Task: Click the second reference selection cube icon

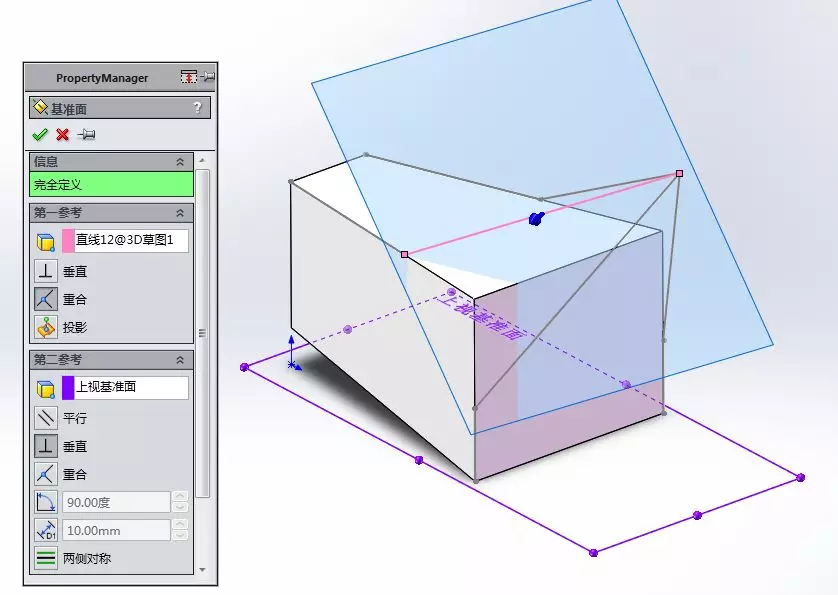Action: [x=46, y=389]
